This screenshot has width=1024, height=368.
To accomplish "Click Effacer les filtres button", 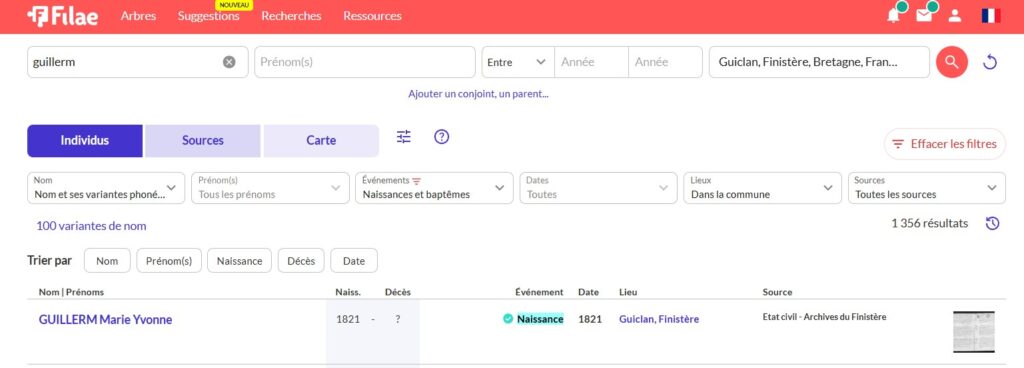I will 944,144.
